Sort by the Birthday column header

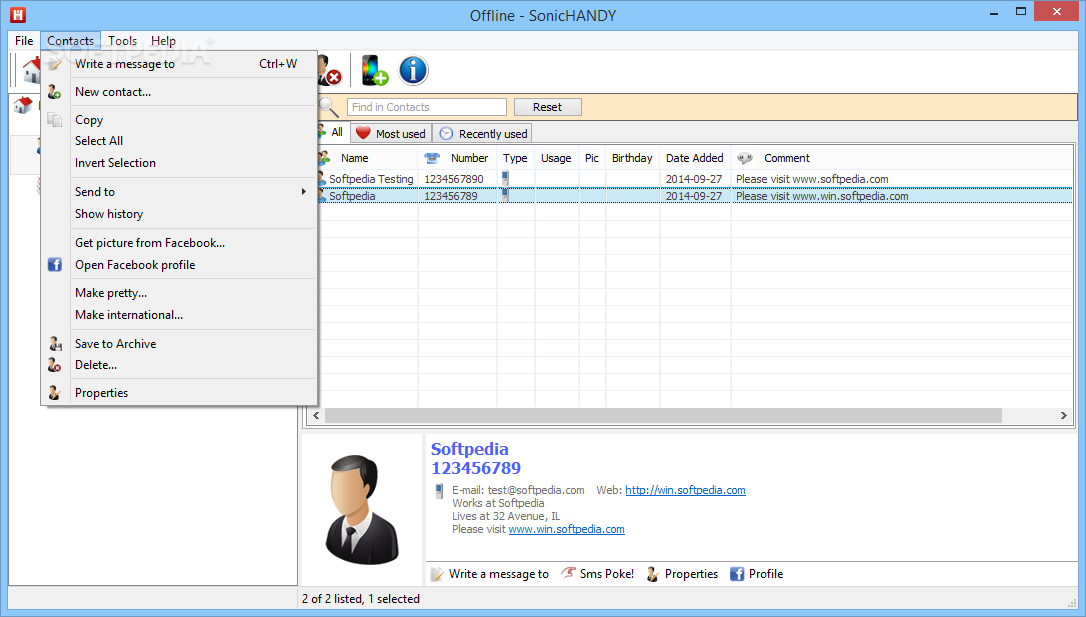coord(632,159)
